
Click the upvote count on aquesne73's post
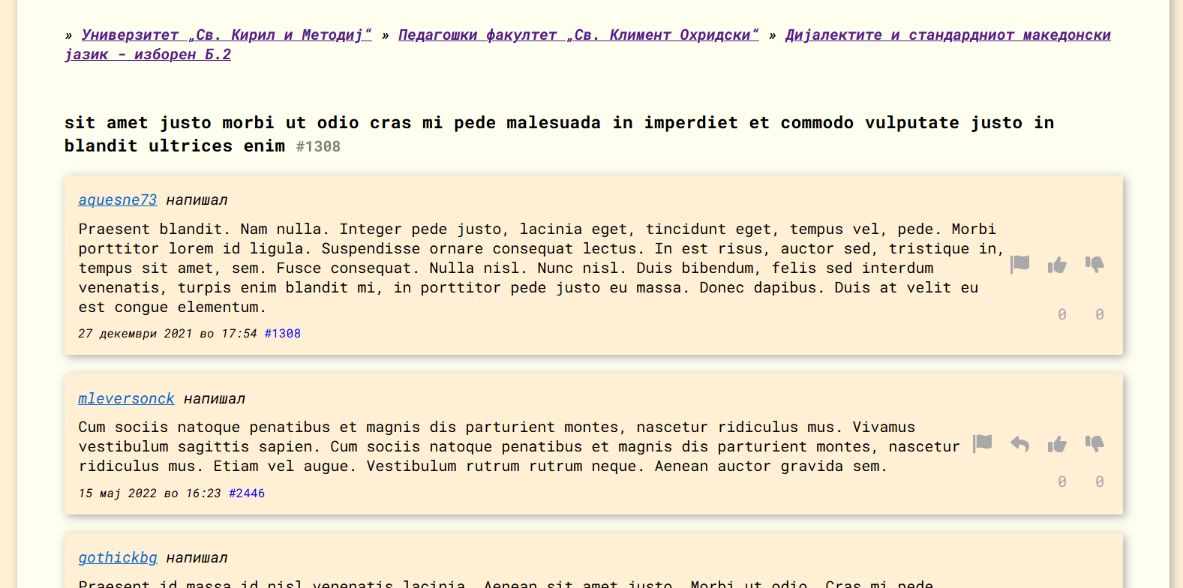[x=1062, y=315]
